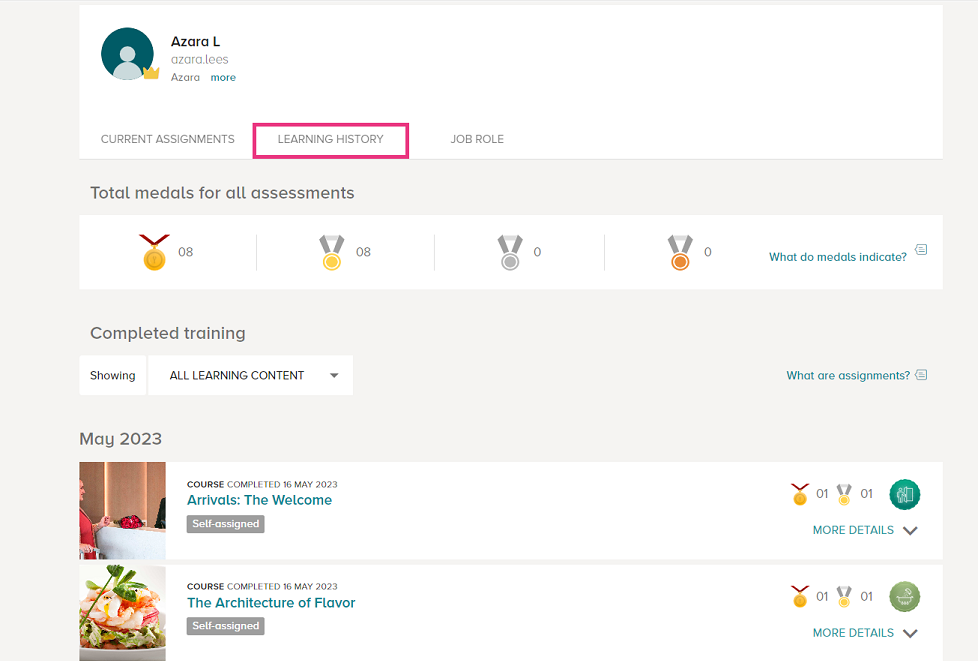Image resolution: width=978 pixels, height=661 pixels.
Task: Open The Architecture of Flavor course link
Action: click(x=271, y=603)
